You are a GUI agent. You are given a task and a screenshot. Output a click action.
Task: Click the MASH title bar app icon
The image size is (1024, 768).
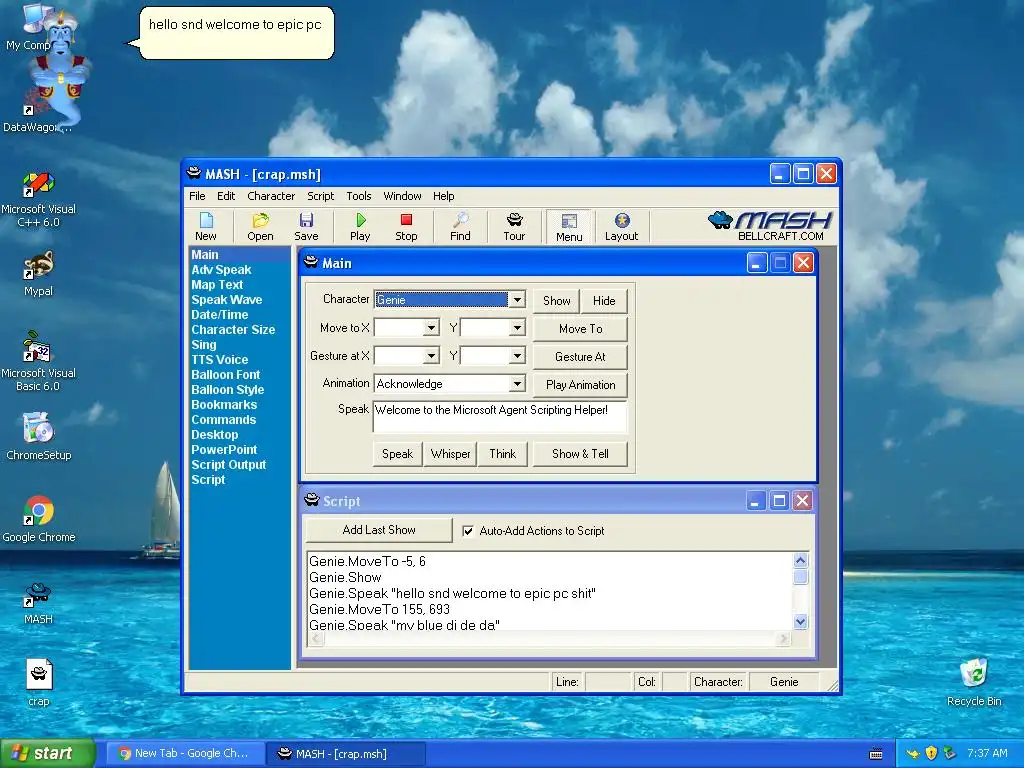194,173
